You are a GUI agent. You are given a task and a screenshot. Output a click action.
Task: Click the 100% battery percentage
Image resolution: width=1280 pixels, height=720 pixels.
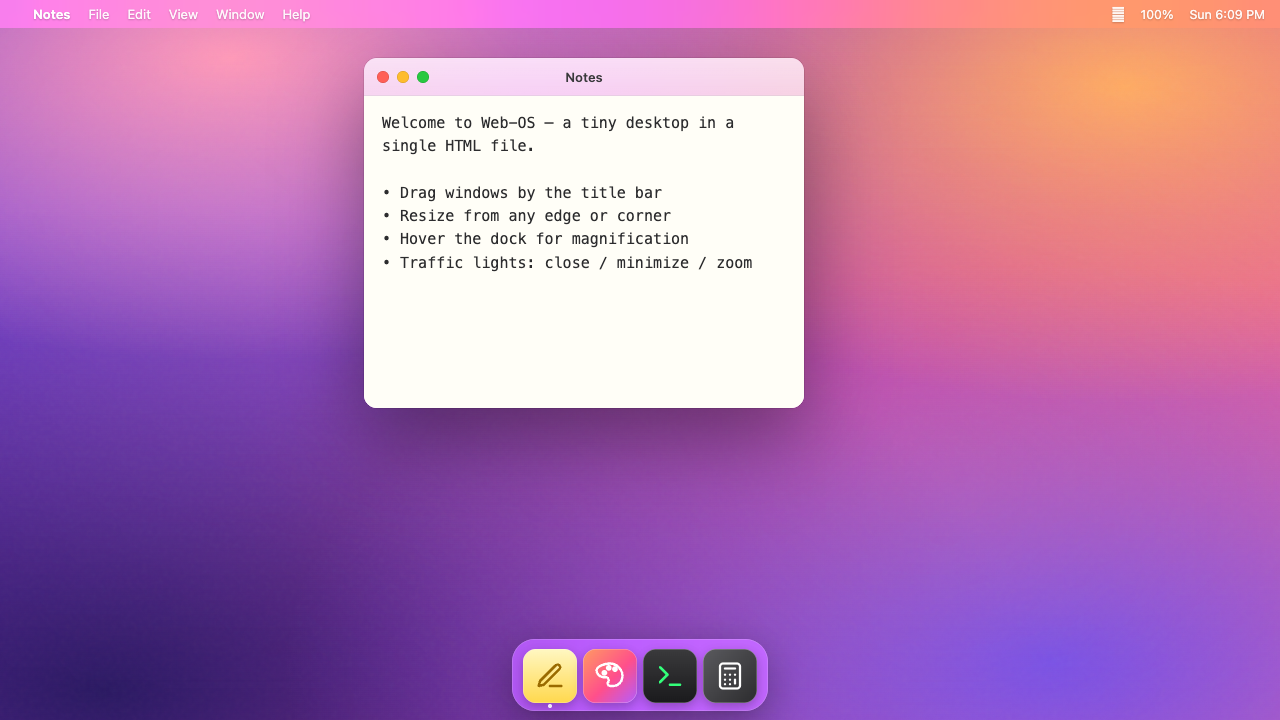click(x=1157, y=14)
